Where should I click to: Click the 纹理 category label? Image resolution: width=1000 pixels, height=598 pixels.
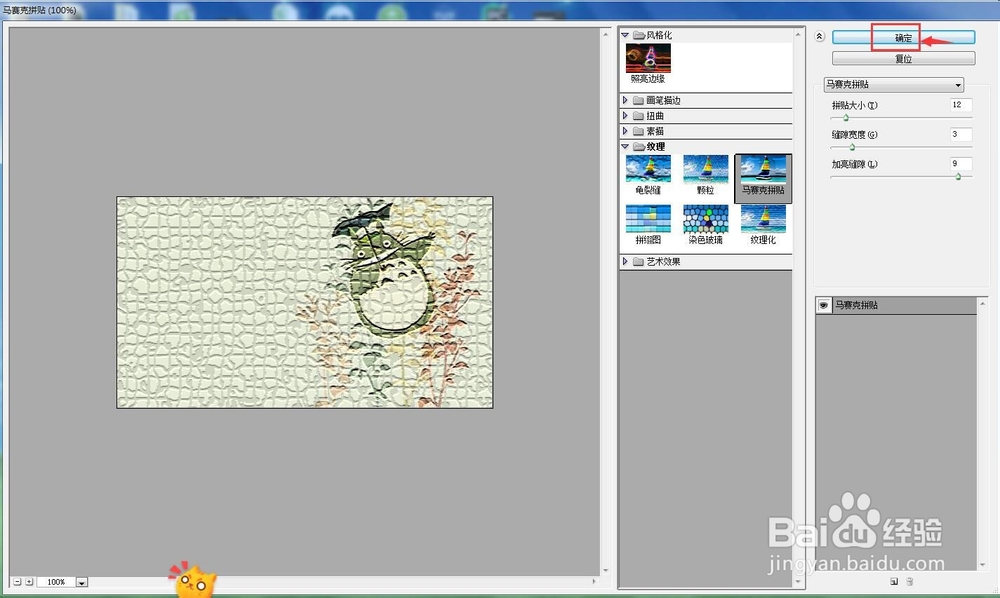[x=656, y=146]
